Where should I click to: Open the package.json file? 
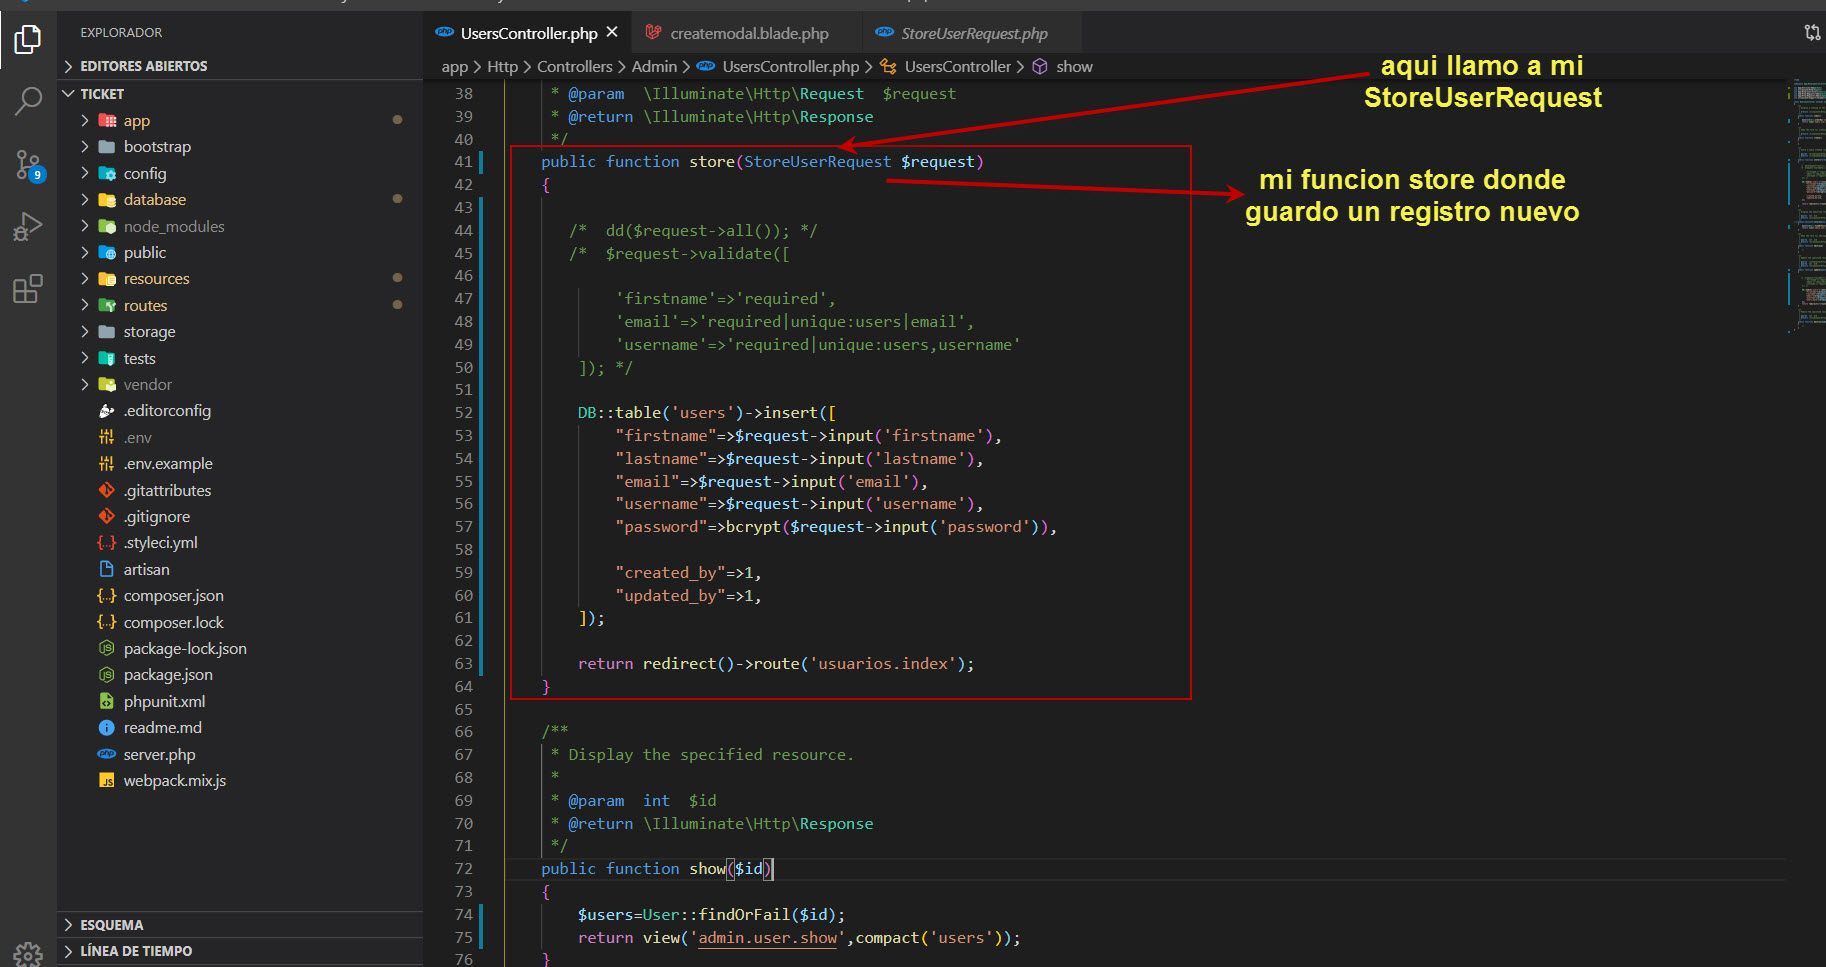pyautogui.click(x=240, y=675)
